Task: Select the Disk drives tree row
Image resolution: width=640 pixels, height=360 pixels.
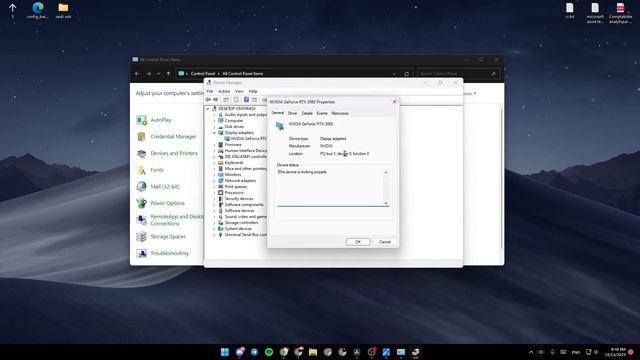Action: click(x=234, y=127)
